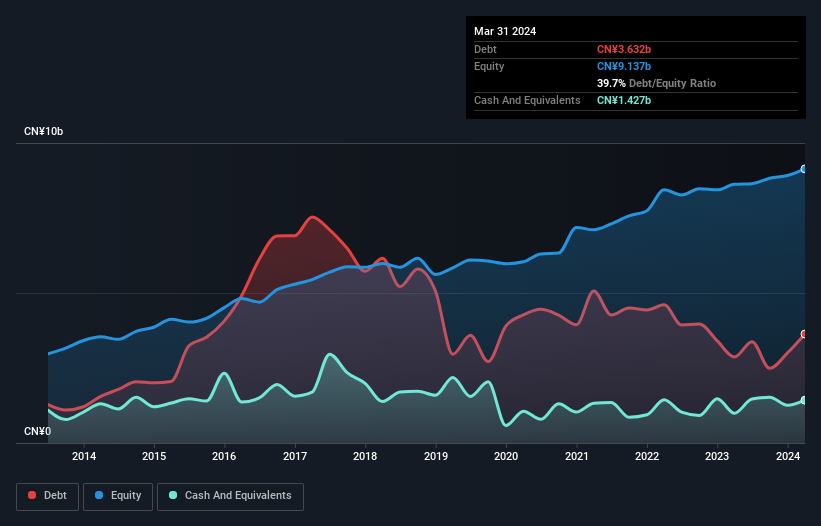Screen dimensions: 821x526
Task: Toggle Cash And Equivalents legend button
Action: [230, 496]
